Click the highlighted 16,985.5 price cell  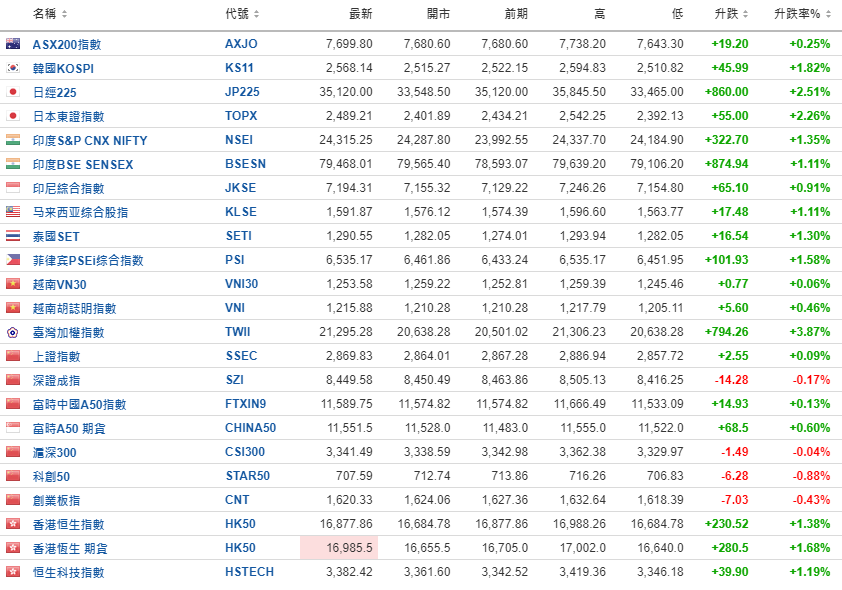coord(338,548)
